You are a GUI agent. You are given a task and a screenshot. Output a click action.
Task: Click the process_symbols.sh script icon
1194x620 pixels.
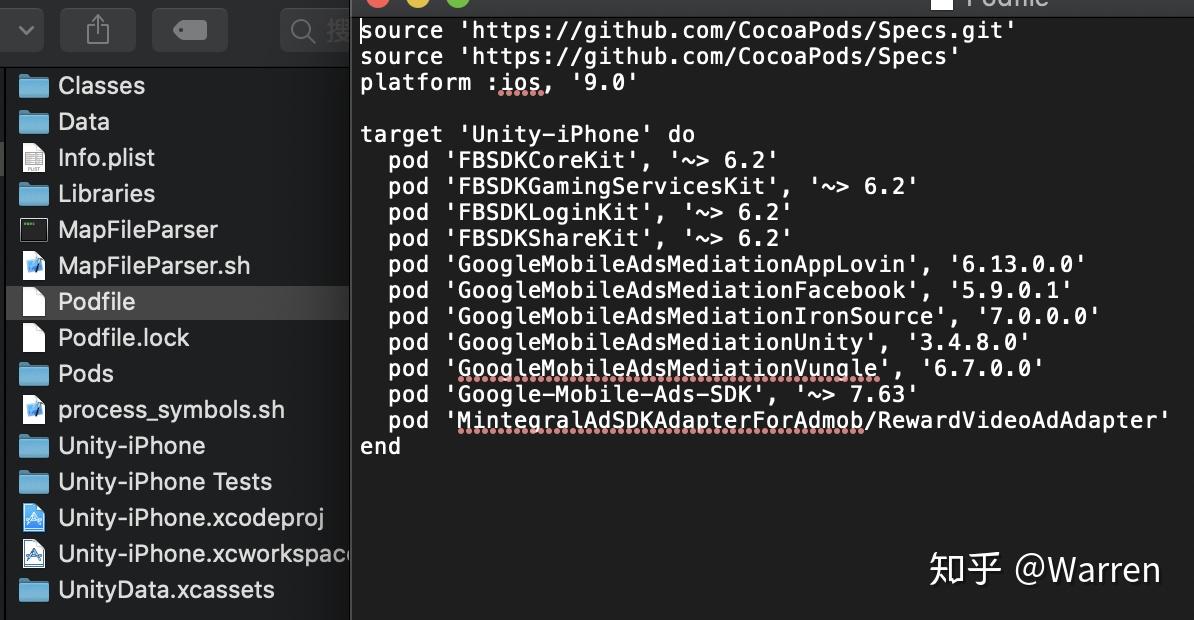point(33,409)
